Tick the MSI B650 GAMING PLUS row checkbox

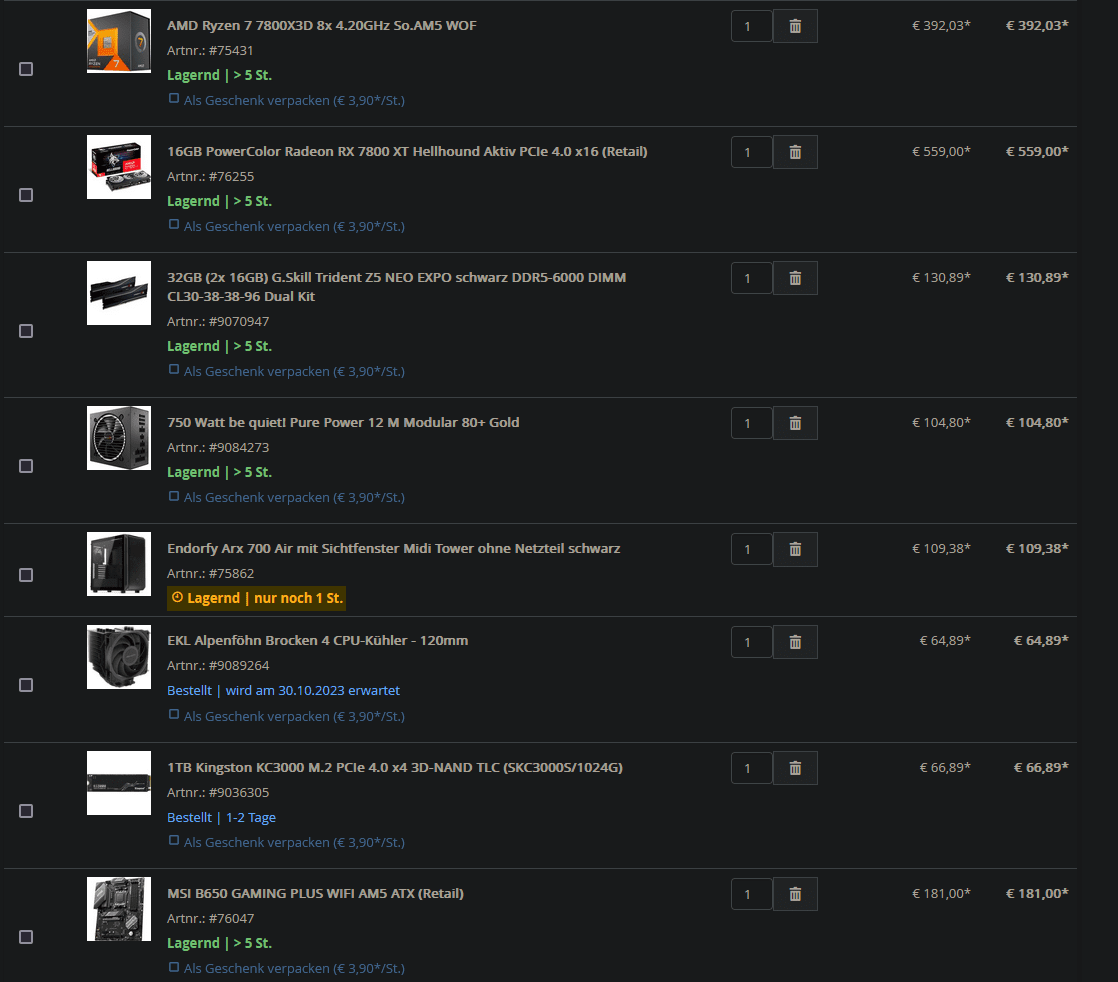click(x=26, y=937)
